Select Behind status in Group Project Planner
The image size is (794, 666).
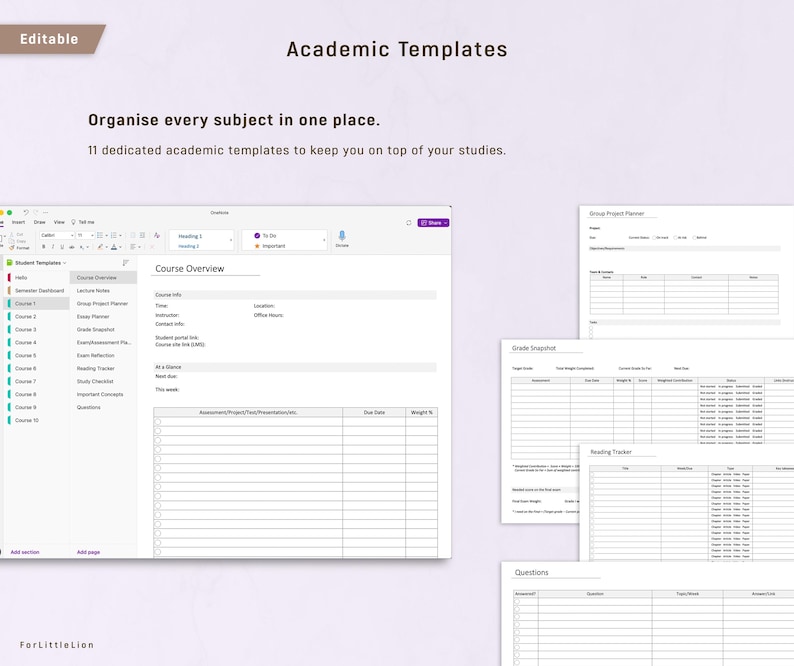pos(694,237)
